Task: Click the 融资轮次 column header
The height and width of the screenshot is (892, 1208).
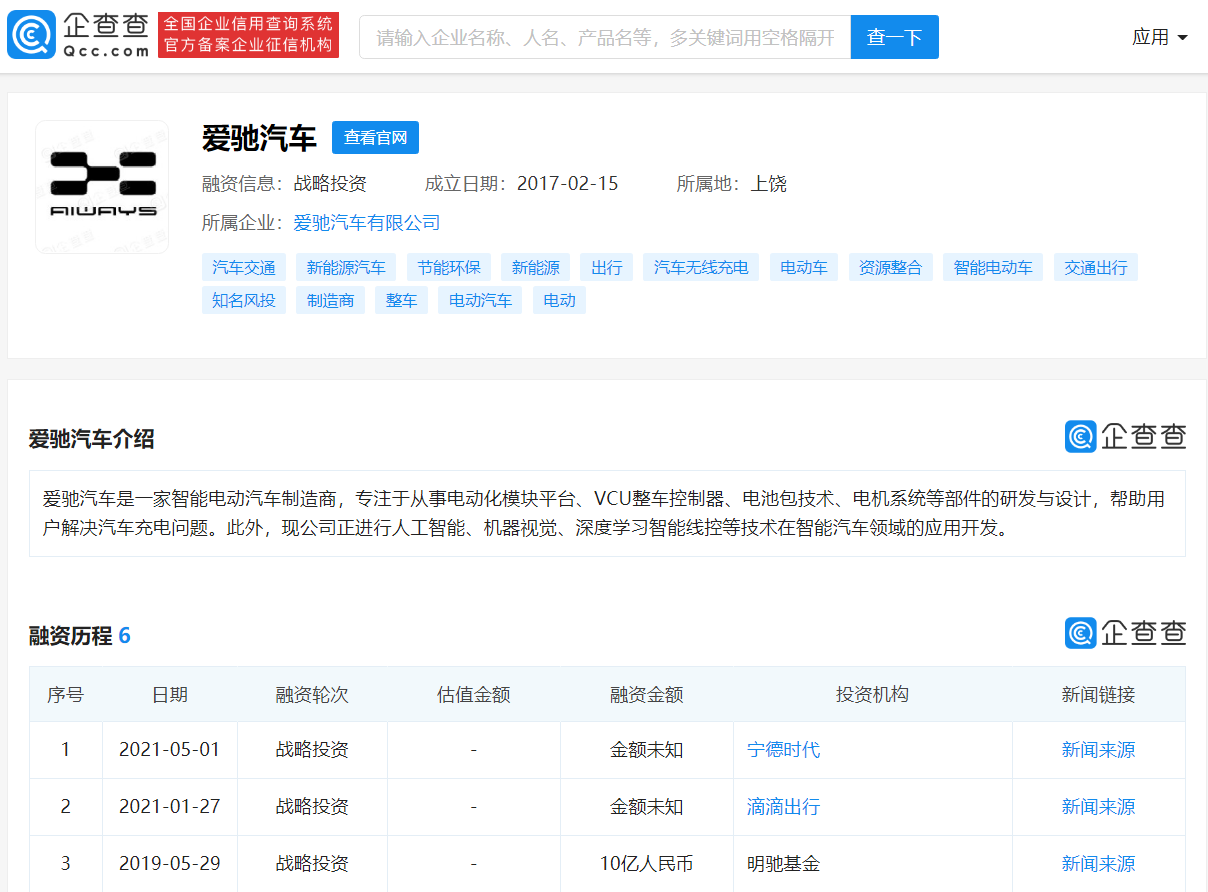Action: pyautogui.click(x=312, y=695)
